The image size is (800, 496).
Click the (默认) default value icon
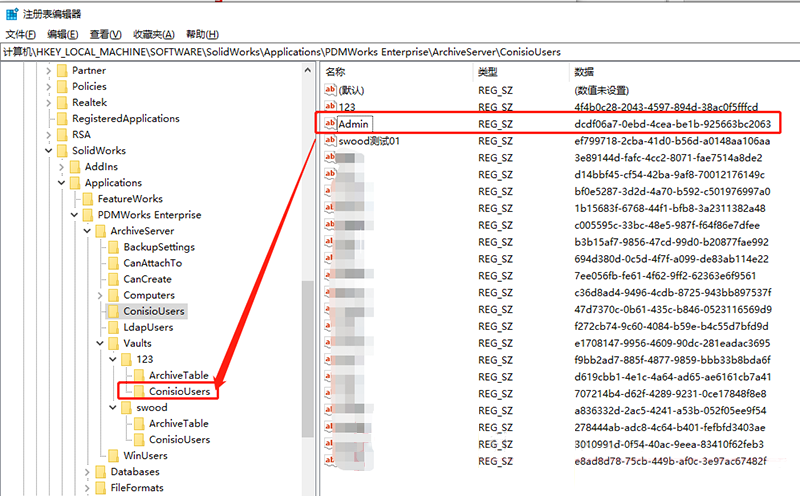coord(330,90)
